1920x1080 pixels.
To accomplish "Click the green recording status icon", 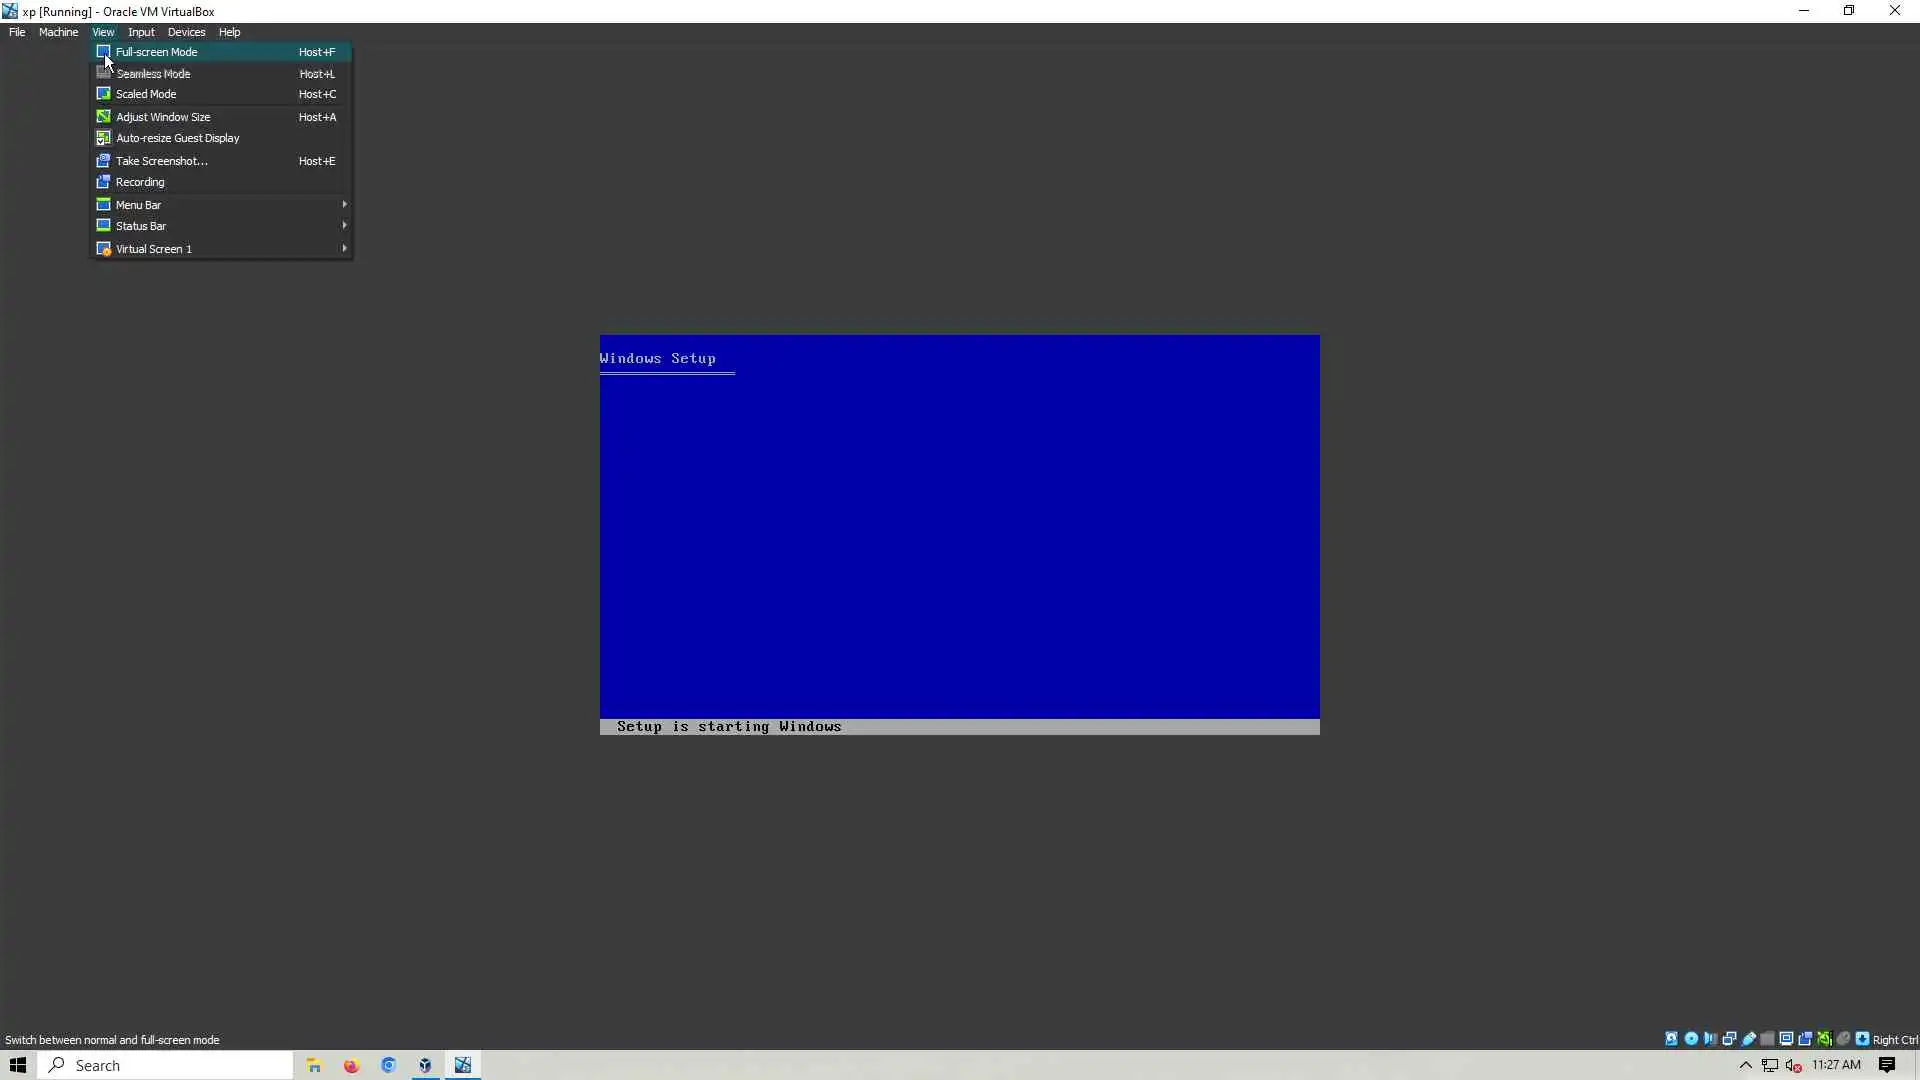I will pyautogui.click(x=1825, y=1039).
